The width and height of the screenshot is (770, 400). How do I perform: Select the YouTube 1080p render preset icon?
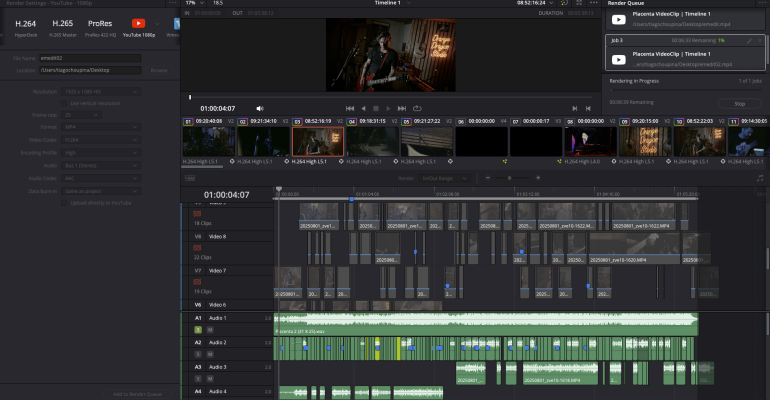pyautogui.click(x=138, y=24)
